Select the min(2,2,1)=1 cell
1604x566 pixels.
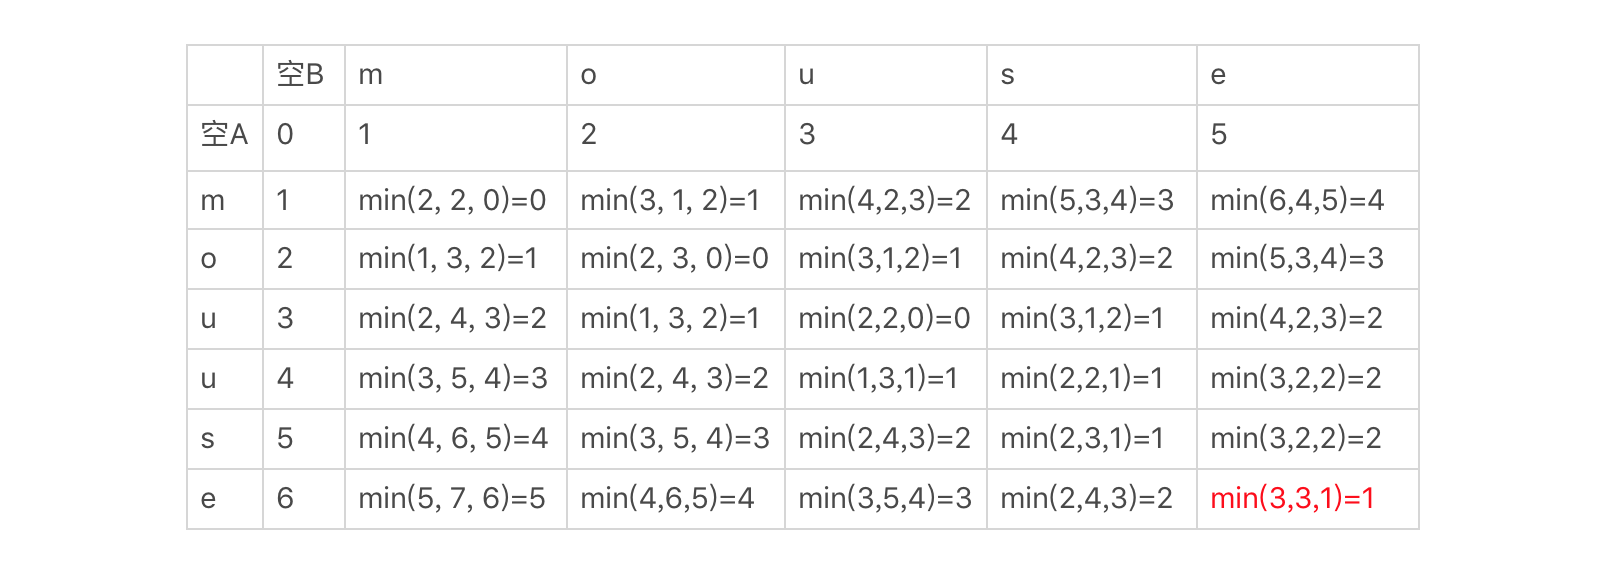pyautogui.click(x=1082, y=378)
